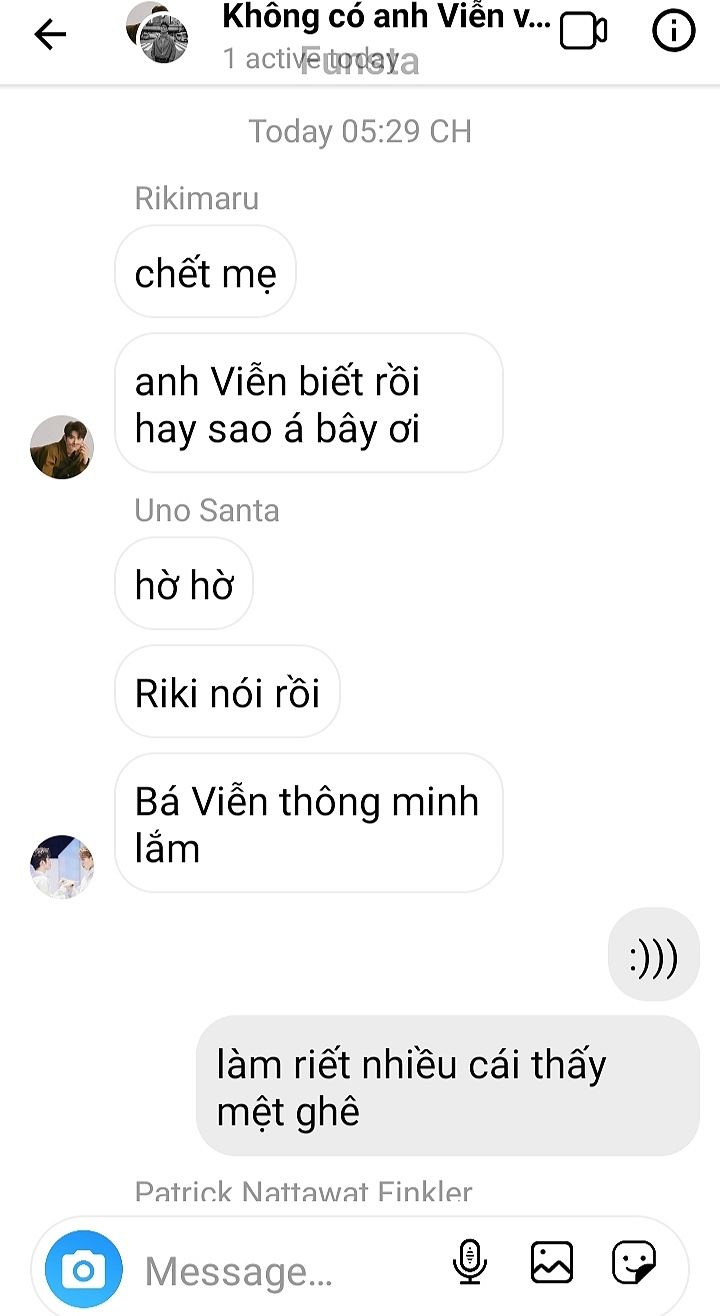Start a video call
This screenshot has width=720, height=1316.
(584, 31)
